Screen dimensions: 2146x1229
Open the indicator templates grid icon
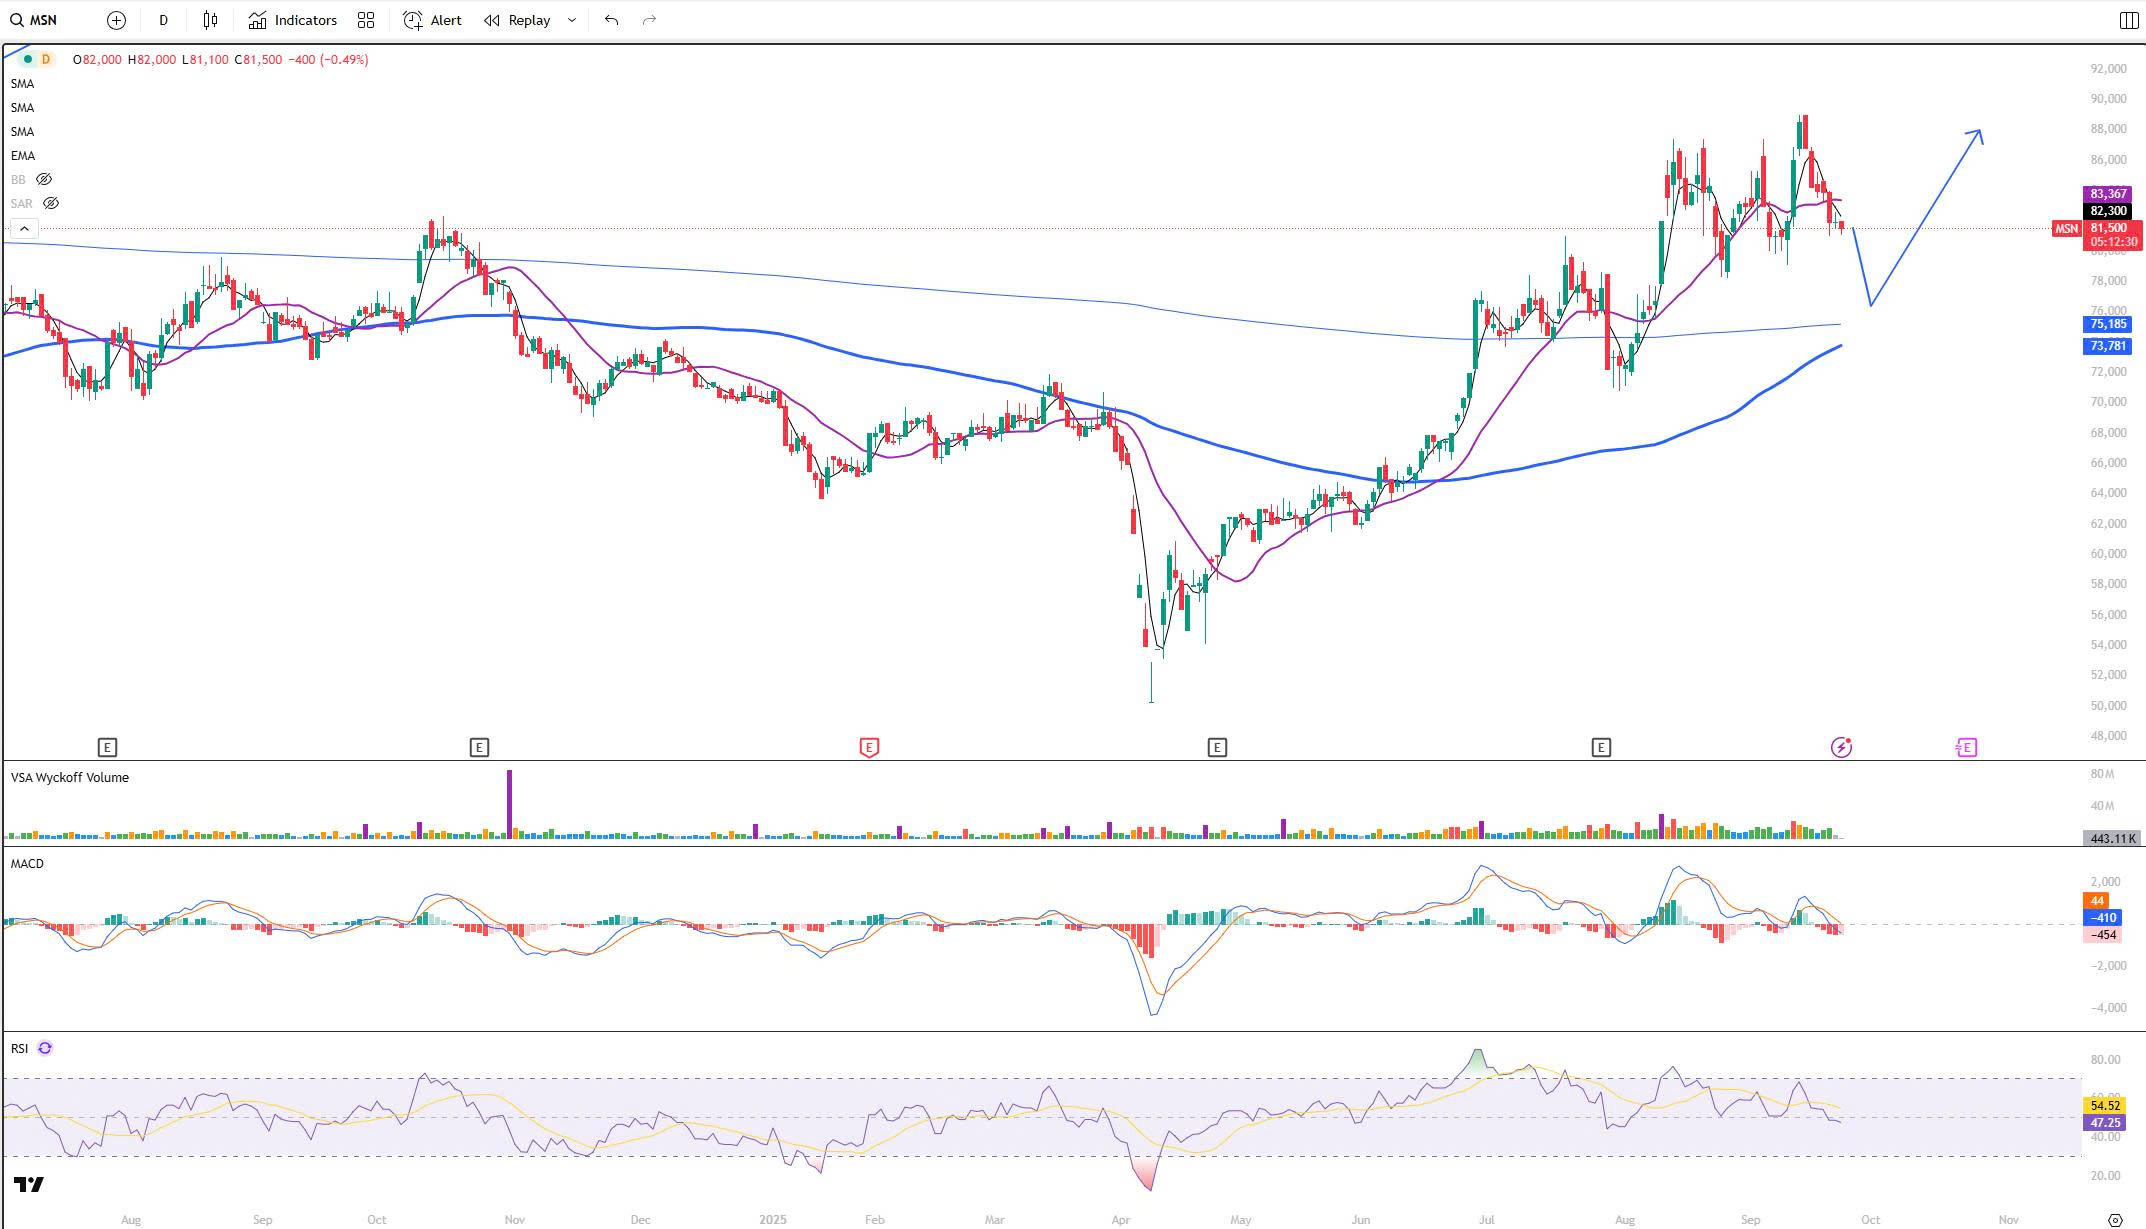[x=366, y=20]
